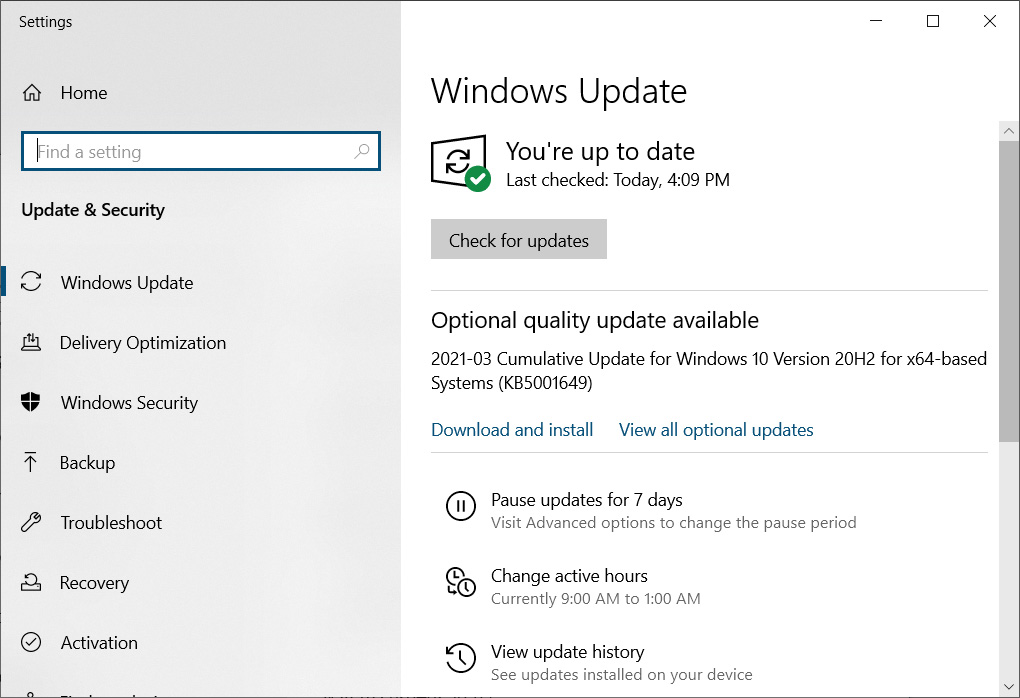Click the Activation checkmark circle icon
The width and height of the screenshot is (1020, 698).
point(31,642)
